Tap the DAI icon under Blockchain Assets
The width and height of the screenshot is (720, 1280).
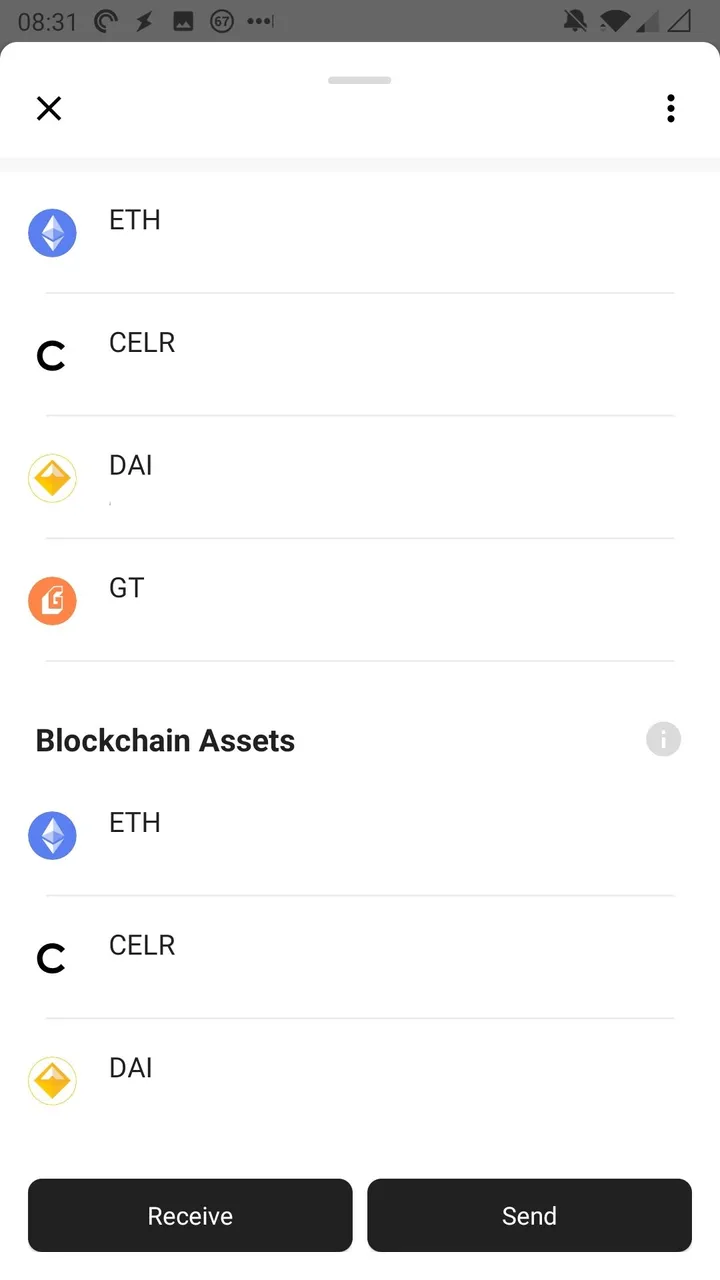52,1081
